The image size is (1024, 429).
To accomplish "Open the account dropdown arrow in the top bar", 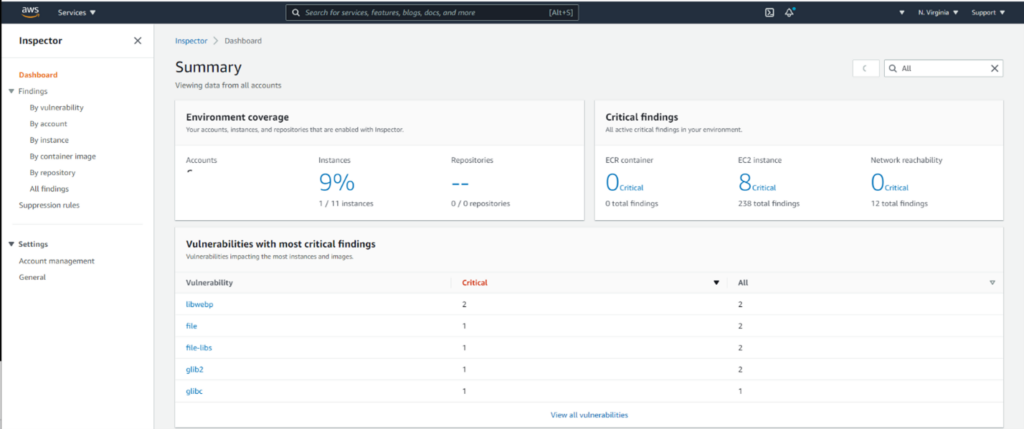I will pos(902,12).
